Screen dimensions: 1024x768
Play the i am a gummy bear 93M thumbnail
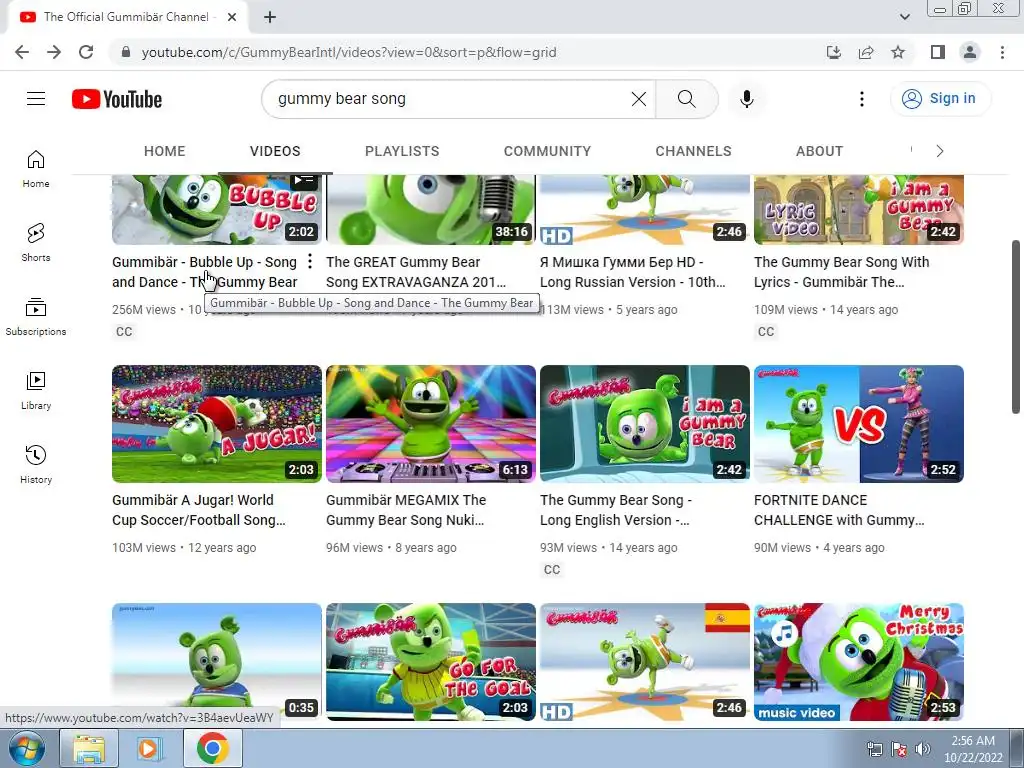[645, 424]
